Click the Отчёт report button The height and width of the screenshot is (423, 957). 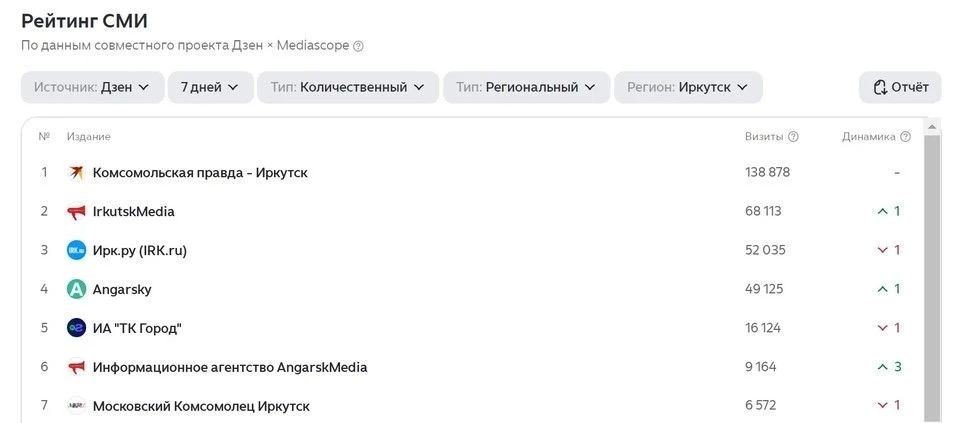900,87
